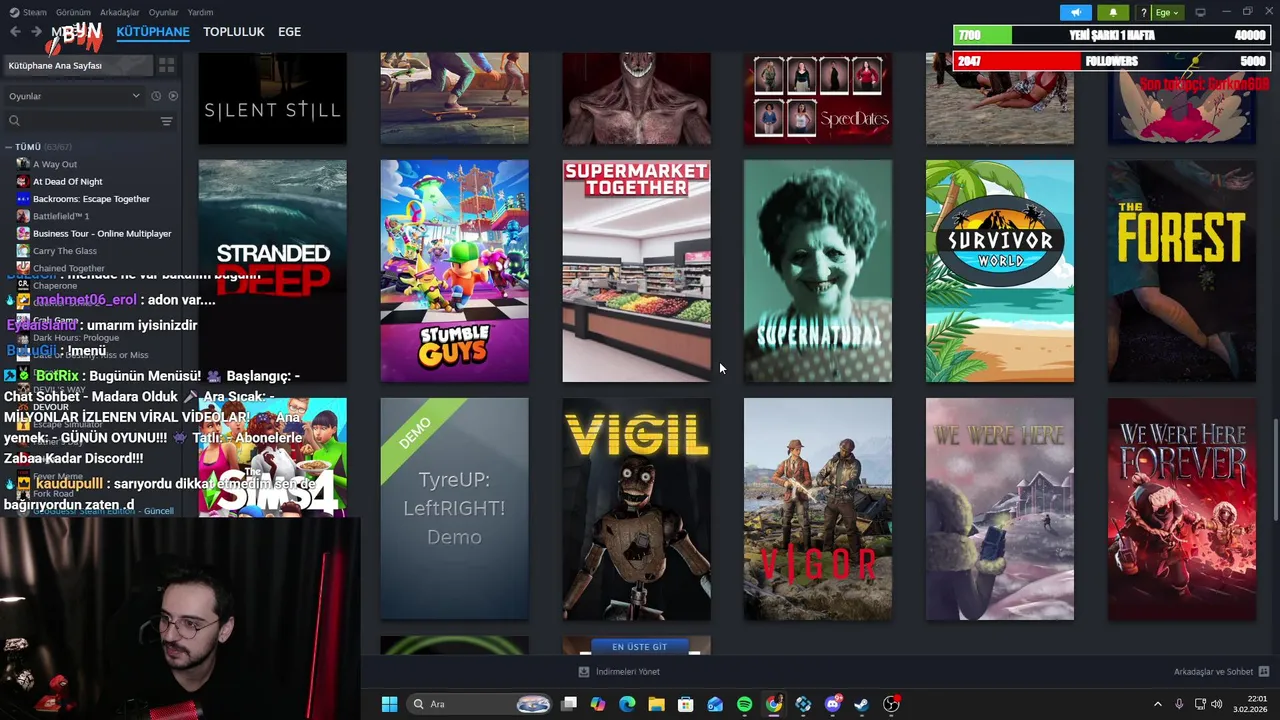1280x720 pixels.
Task: Switch to the KÜTÜPHANE tab
Action: point(153,32)
